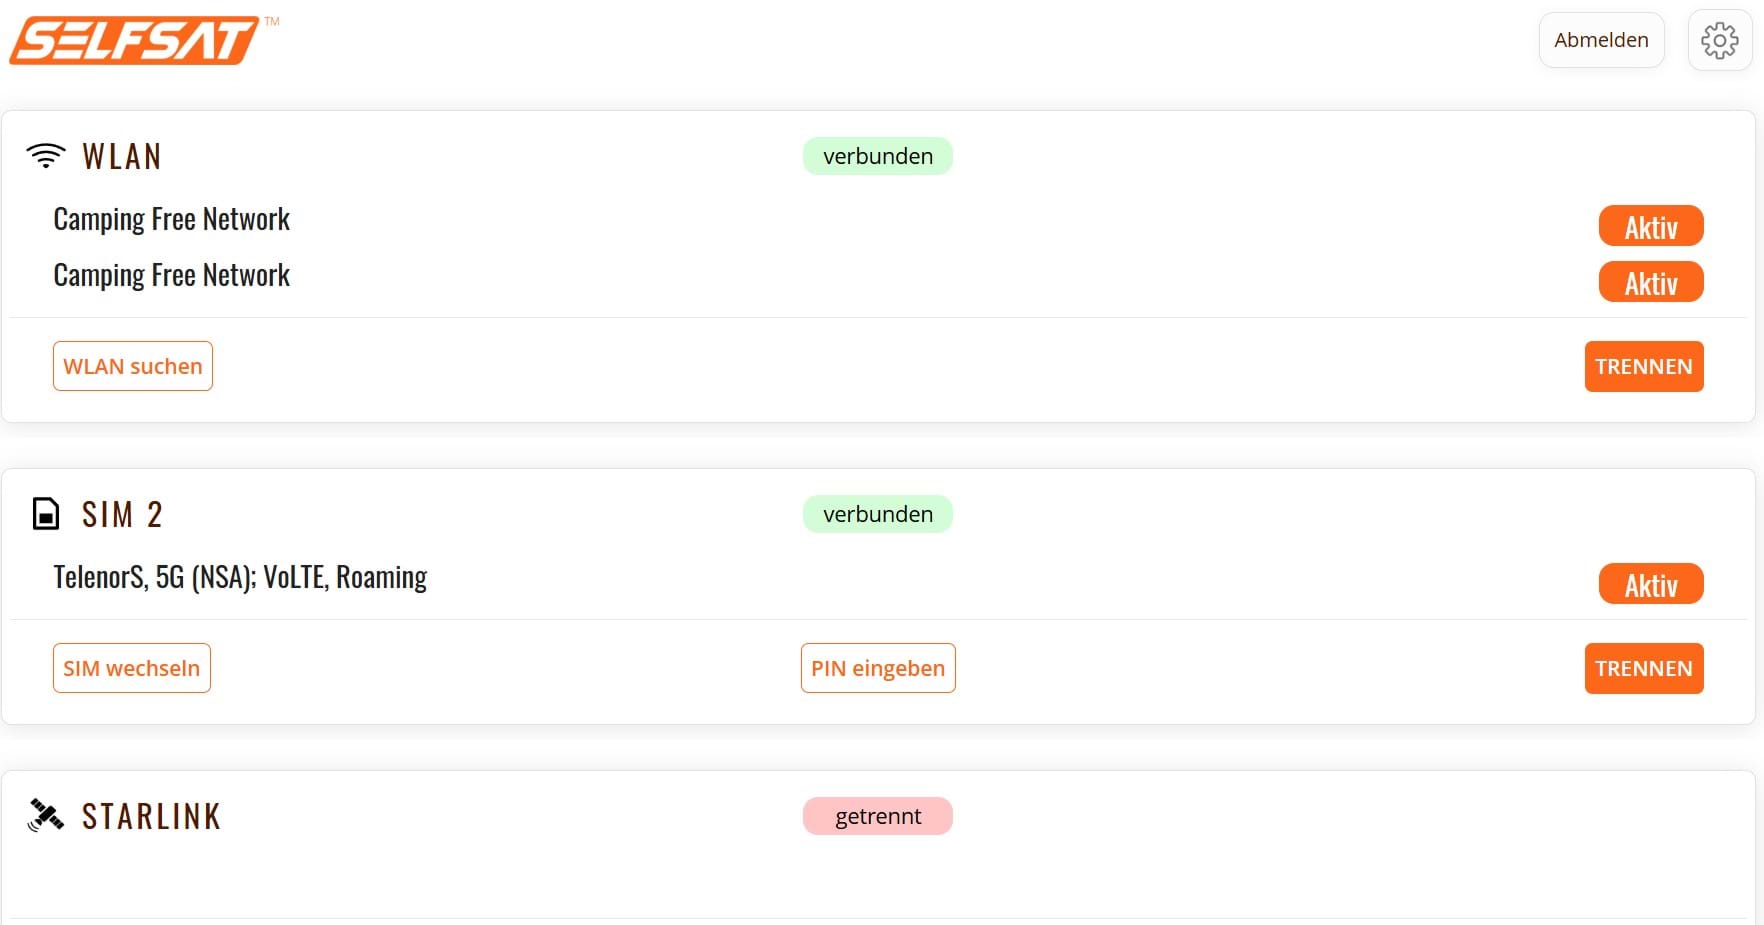The height and width of the screenshot is (925, 1764).
Task: Click the STARLINK section heading
Action: [x=151, y=817]
